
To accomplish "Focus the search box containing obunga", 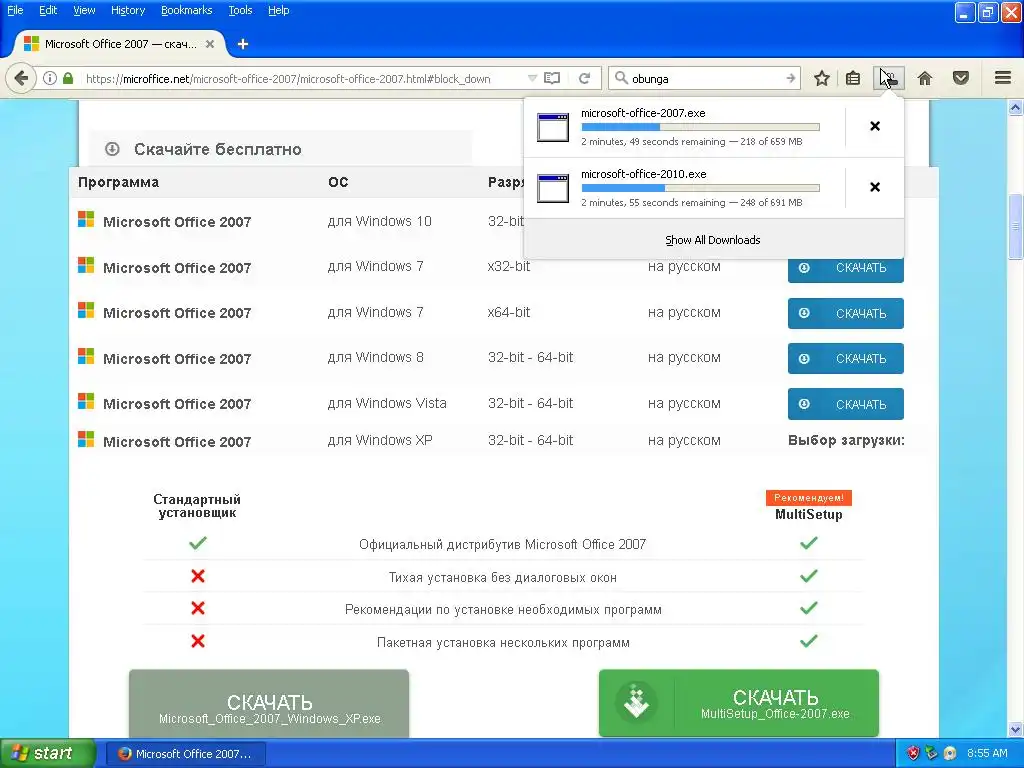I will click(x=707, y=78).
